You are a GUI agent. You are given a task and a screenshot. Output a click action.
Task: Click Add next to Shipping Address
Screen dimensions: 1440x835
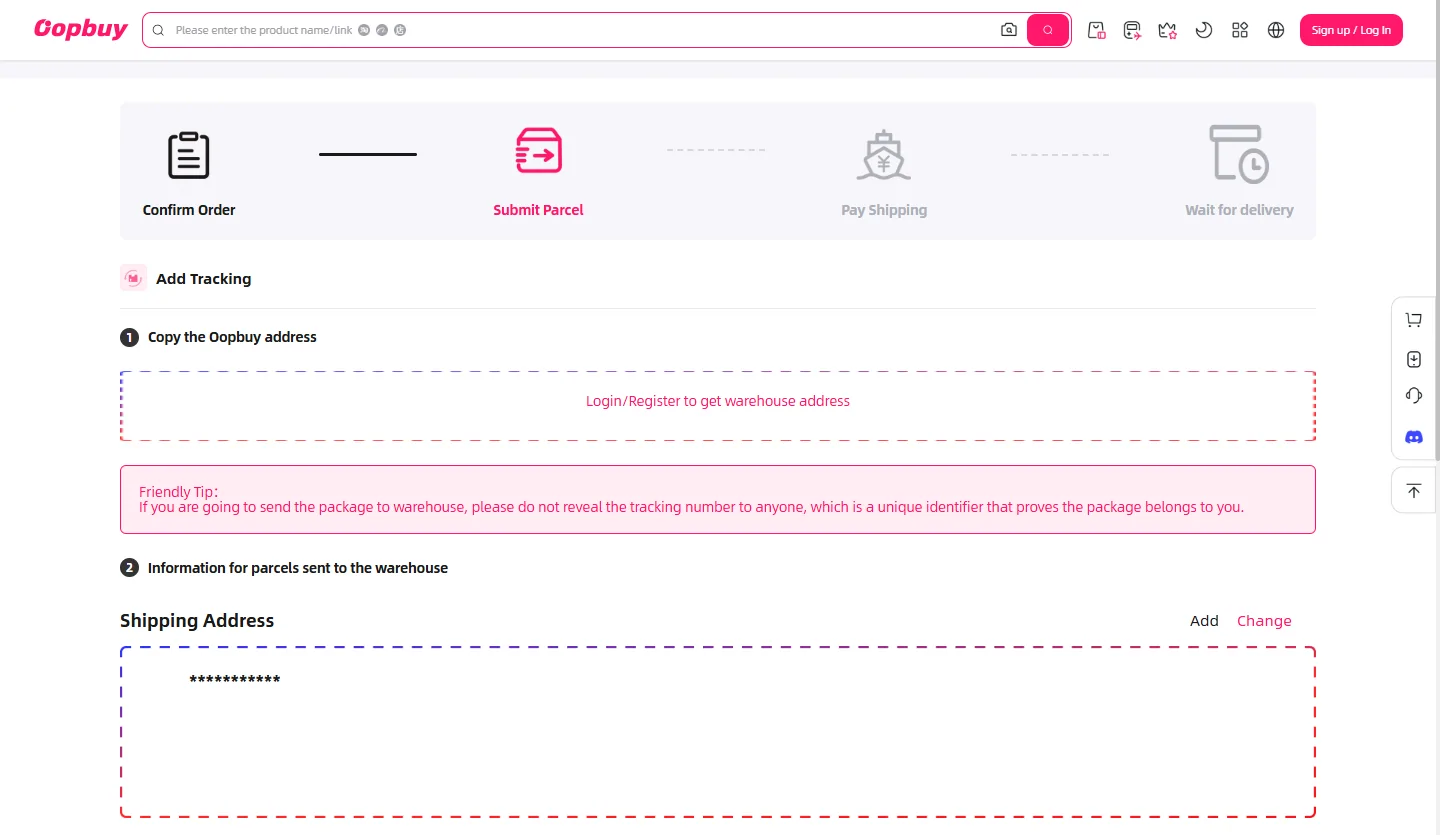[1204, 621]
